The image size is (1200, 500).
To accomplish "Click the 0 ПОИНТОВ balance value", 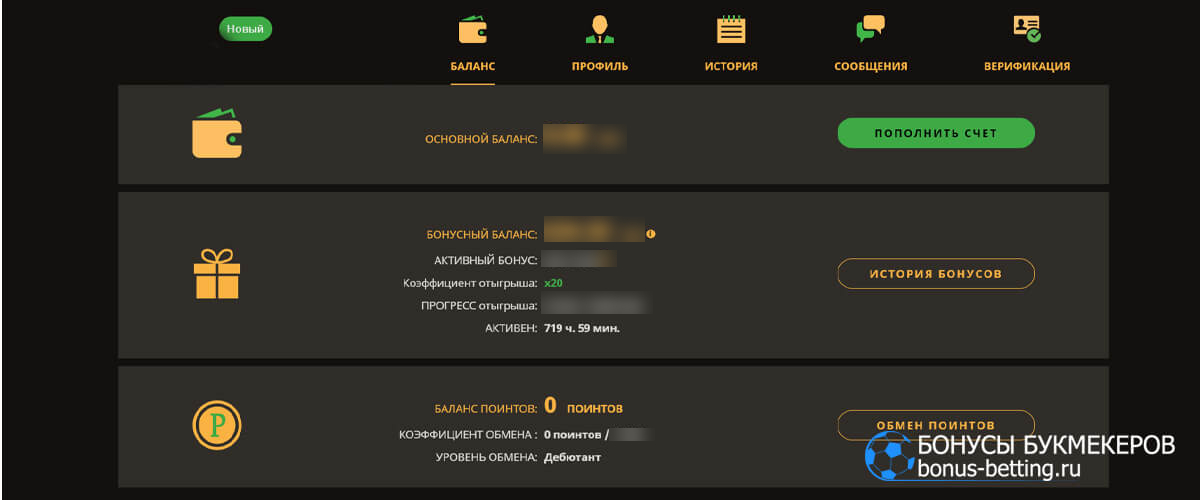I will click(584, 406).
